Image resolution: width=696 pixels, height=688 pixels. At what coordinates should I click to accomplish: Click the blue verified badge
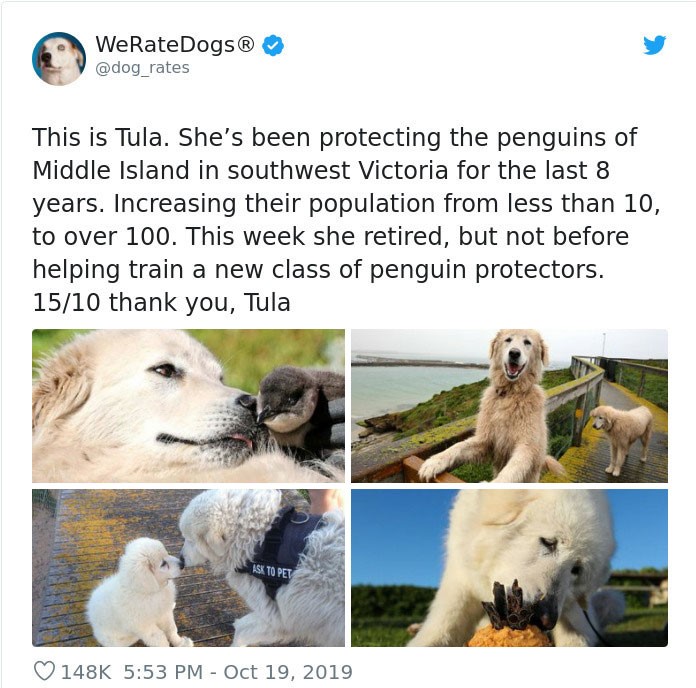coord(273,45)
